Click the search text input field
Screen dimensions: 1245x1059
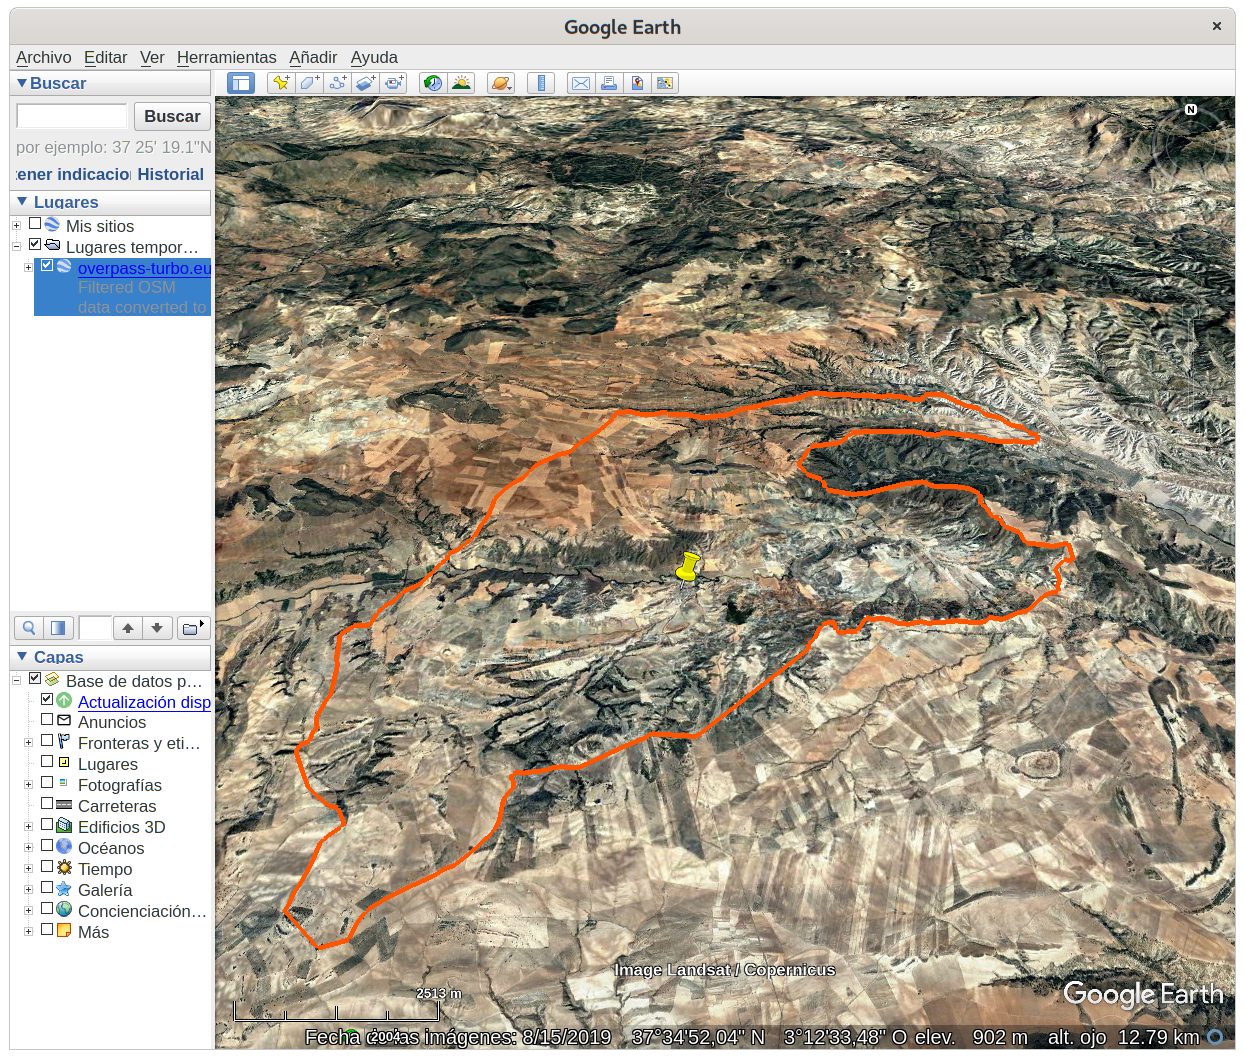(72, 116)
